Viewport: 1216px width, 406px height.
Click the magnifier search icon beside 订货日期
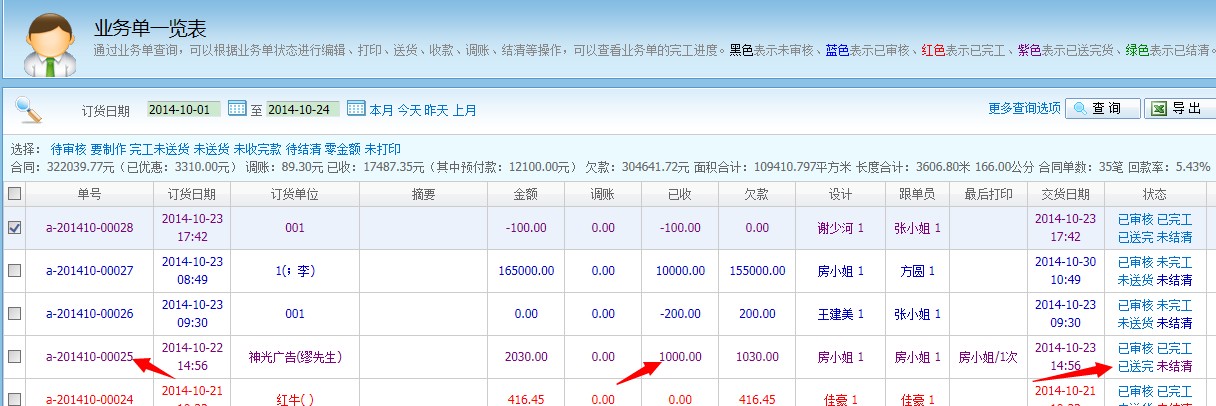[x=28, y=108]
